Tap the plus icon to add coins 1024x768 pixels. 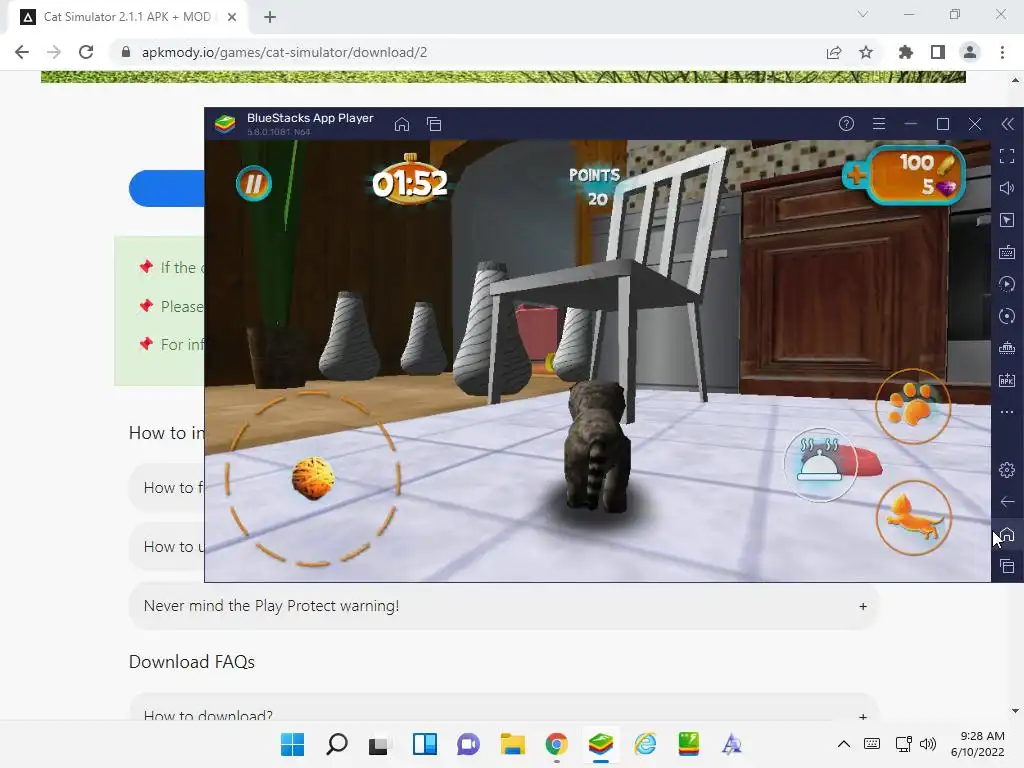855,174
